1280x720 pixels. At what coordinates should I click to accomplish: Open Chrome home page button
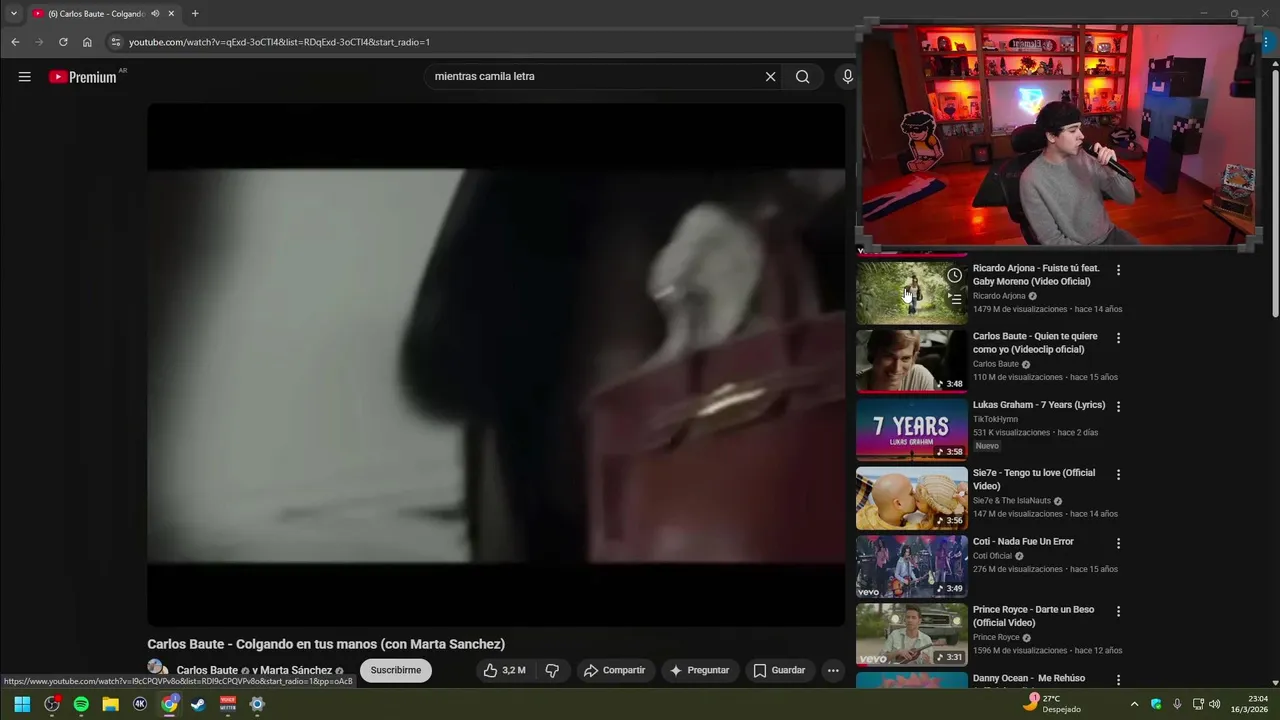[87, 42]
